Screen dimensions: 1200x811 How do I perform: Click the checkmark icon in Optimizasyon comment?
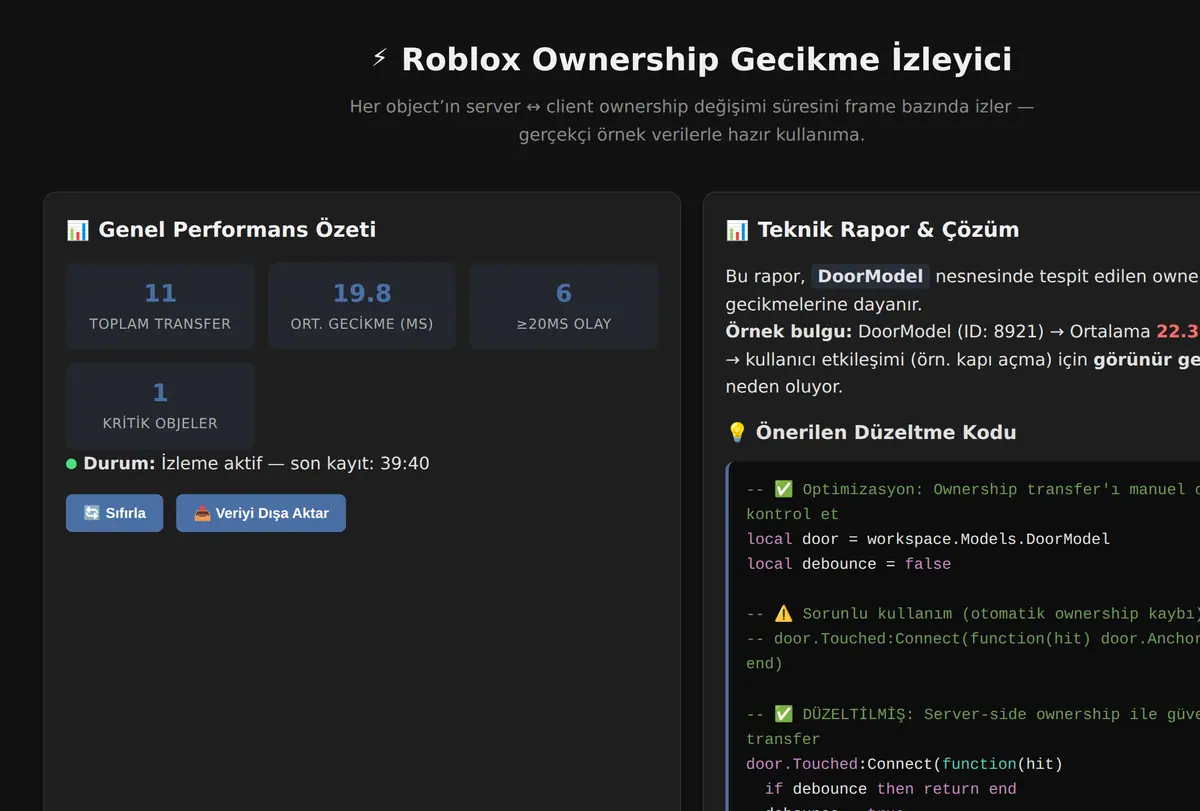[x=783, y=489]
